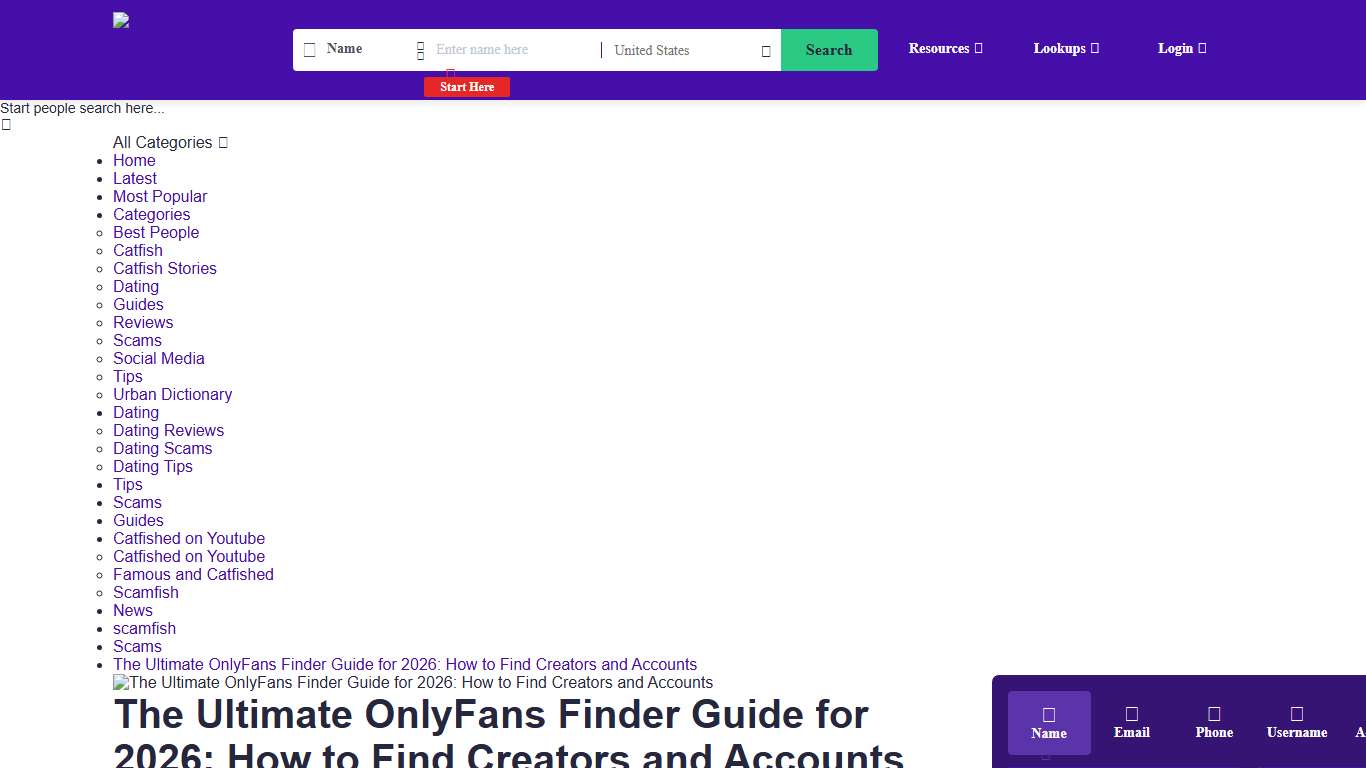The image size is (1366, 768).
Task: Open the Login menu
Action: click(x=1182, y=48)
